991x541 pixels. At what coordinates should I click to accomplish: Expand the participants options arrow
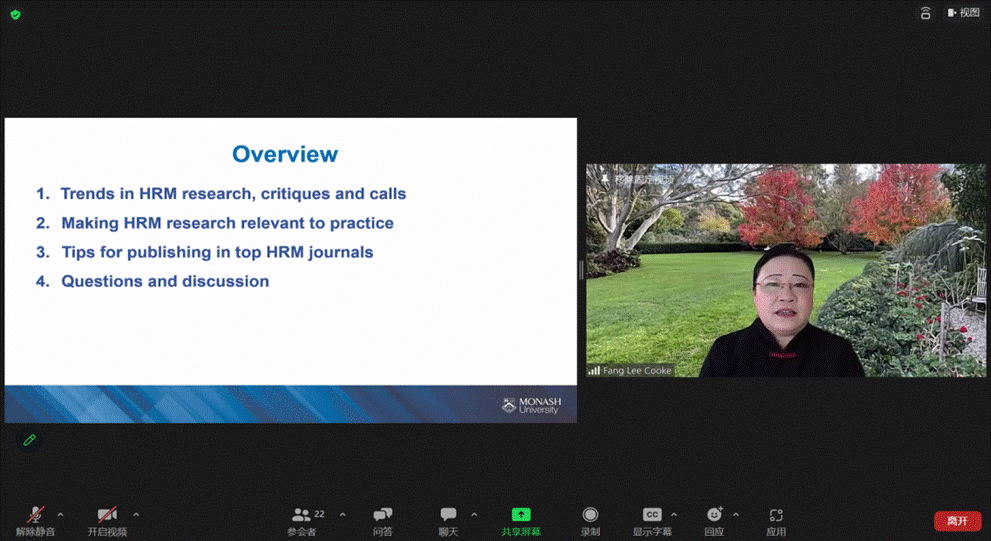coord(342,515)
